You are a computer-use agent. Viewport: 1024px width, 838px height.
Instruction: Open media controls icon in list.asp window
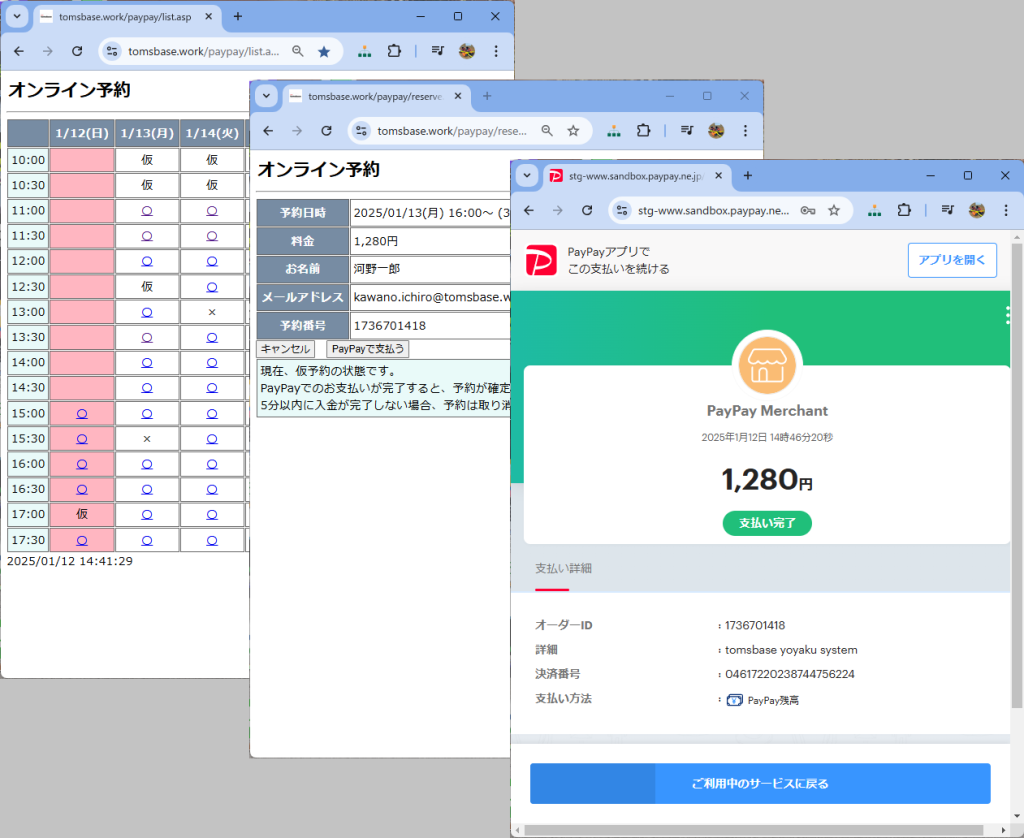pyautogui.click(x=438, y=51)
